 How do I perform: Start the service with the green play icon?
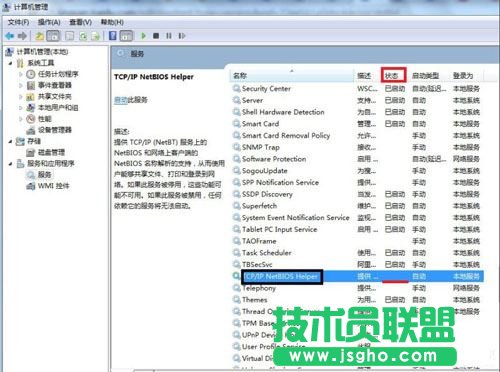(x=144, y=35)
